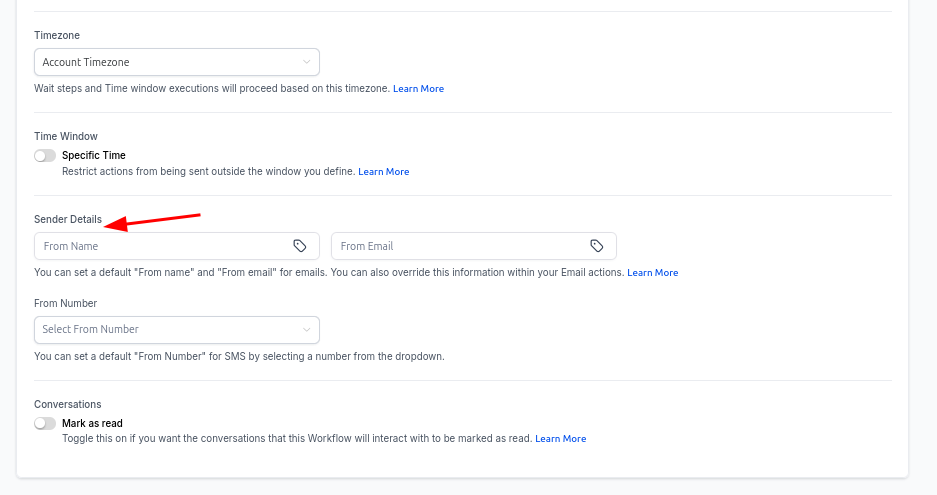Toggle the Mark as read switch on
937x495 pixels.
[45, 423]
